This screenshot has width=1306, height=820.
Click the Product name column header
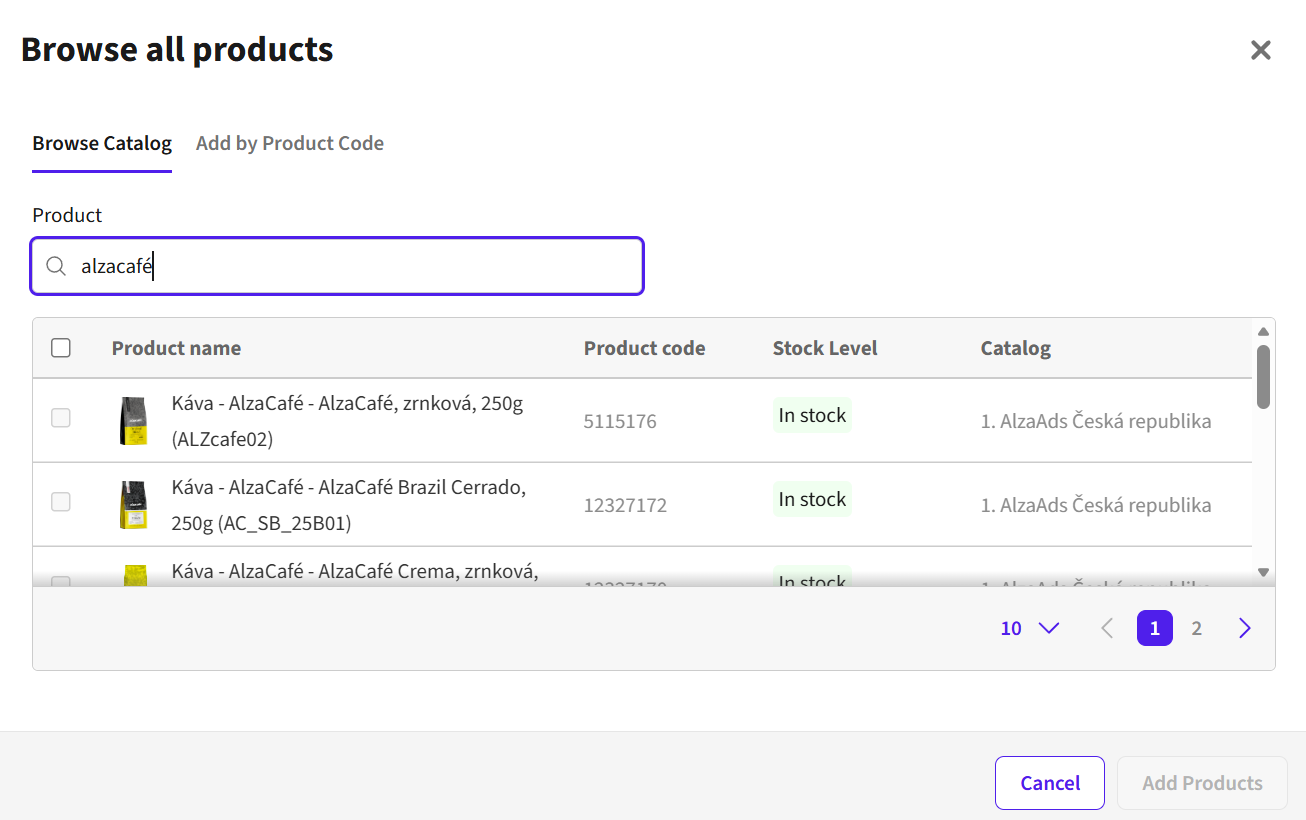(x=176, y=348)
